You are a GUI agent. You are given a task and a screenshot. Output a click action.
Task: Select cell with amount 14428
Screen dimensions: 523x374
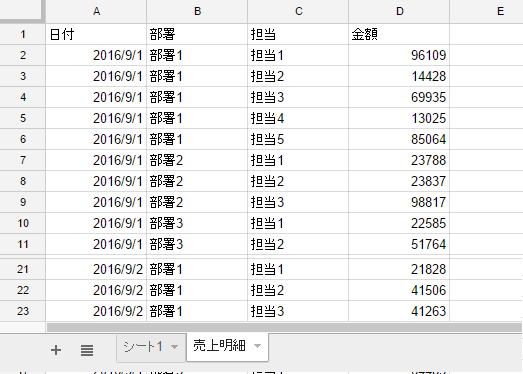399,76
